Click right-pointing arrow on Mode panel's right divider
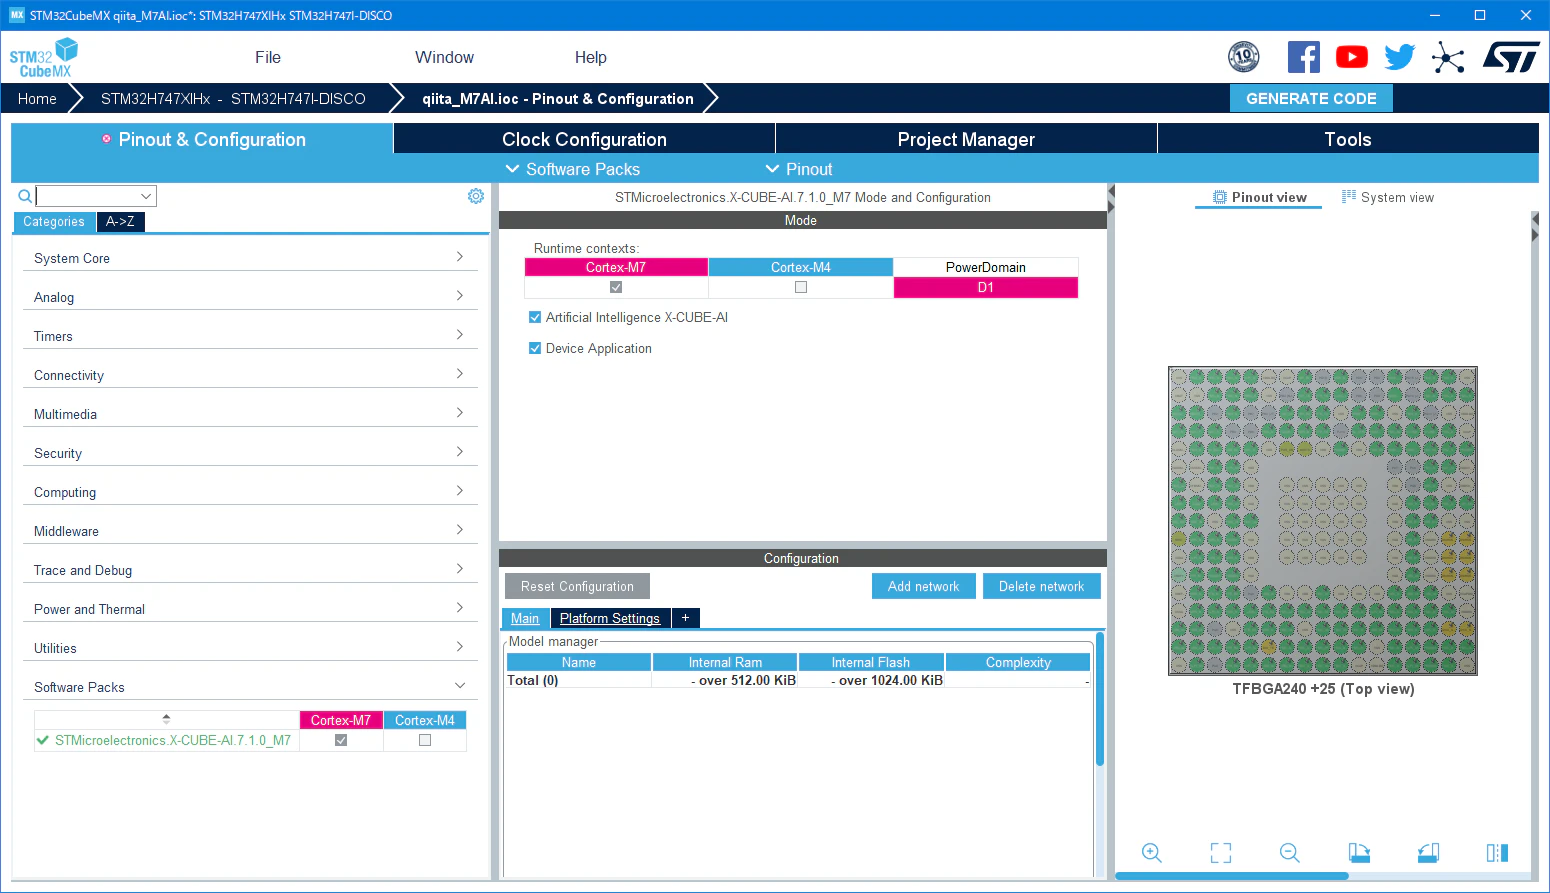The image size is (1550, 893). pos(1111,206)
